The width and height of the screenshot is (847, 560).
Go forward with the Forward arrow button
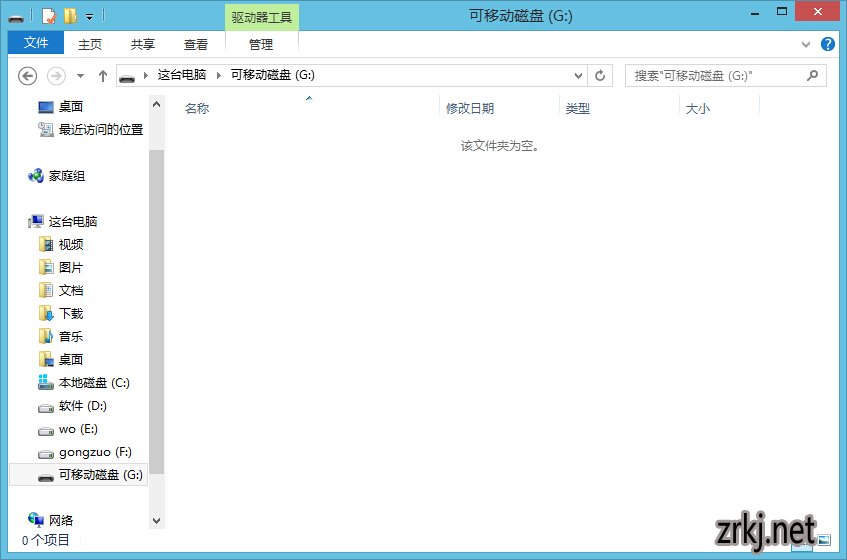tap(56, 76)
